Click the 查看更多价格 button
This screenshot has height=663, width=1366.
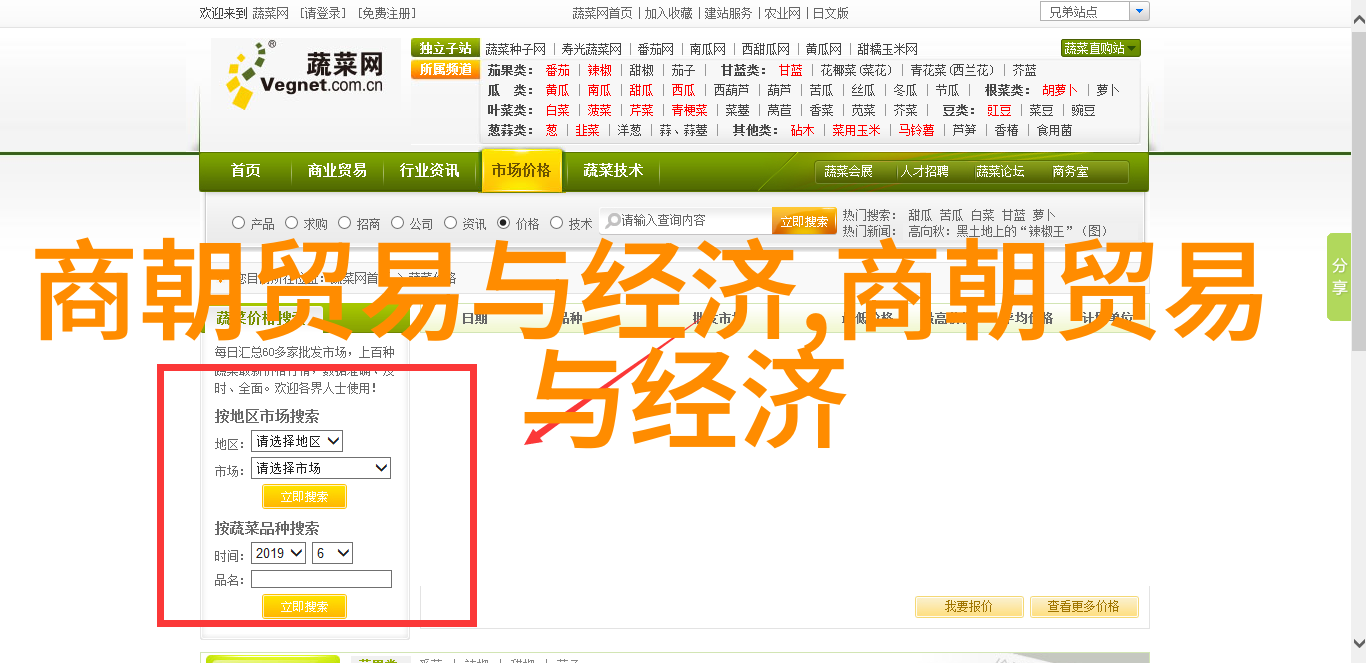click(1083, 606)
